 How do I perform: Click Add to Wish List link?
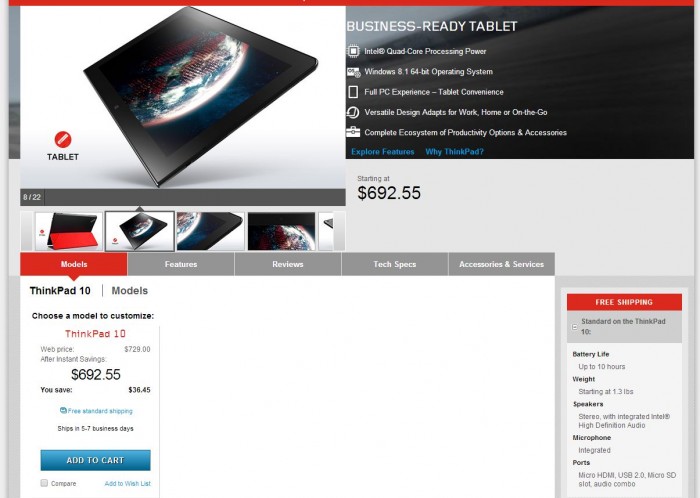point(128,483)
